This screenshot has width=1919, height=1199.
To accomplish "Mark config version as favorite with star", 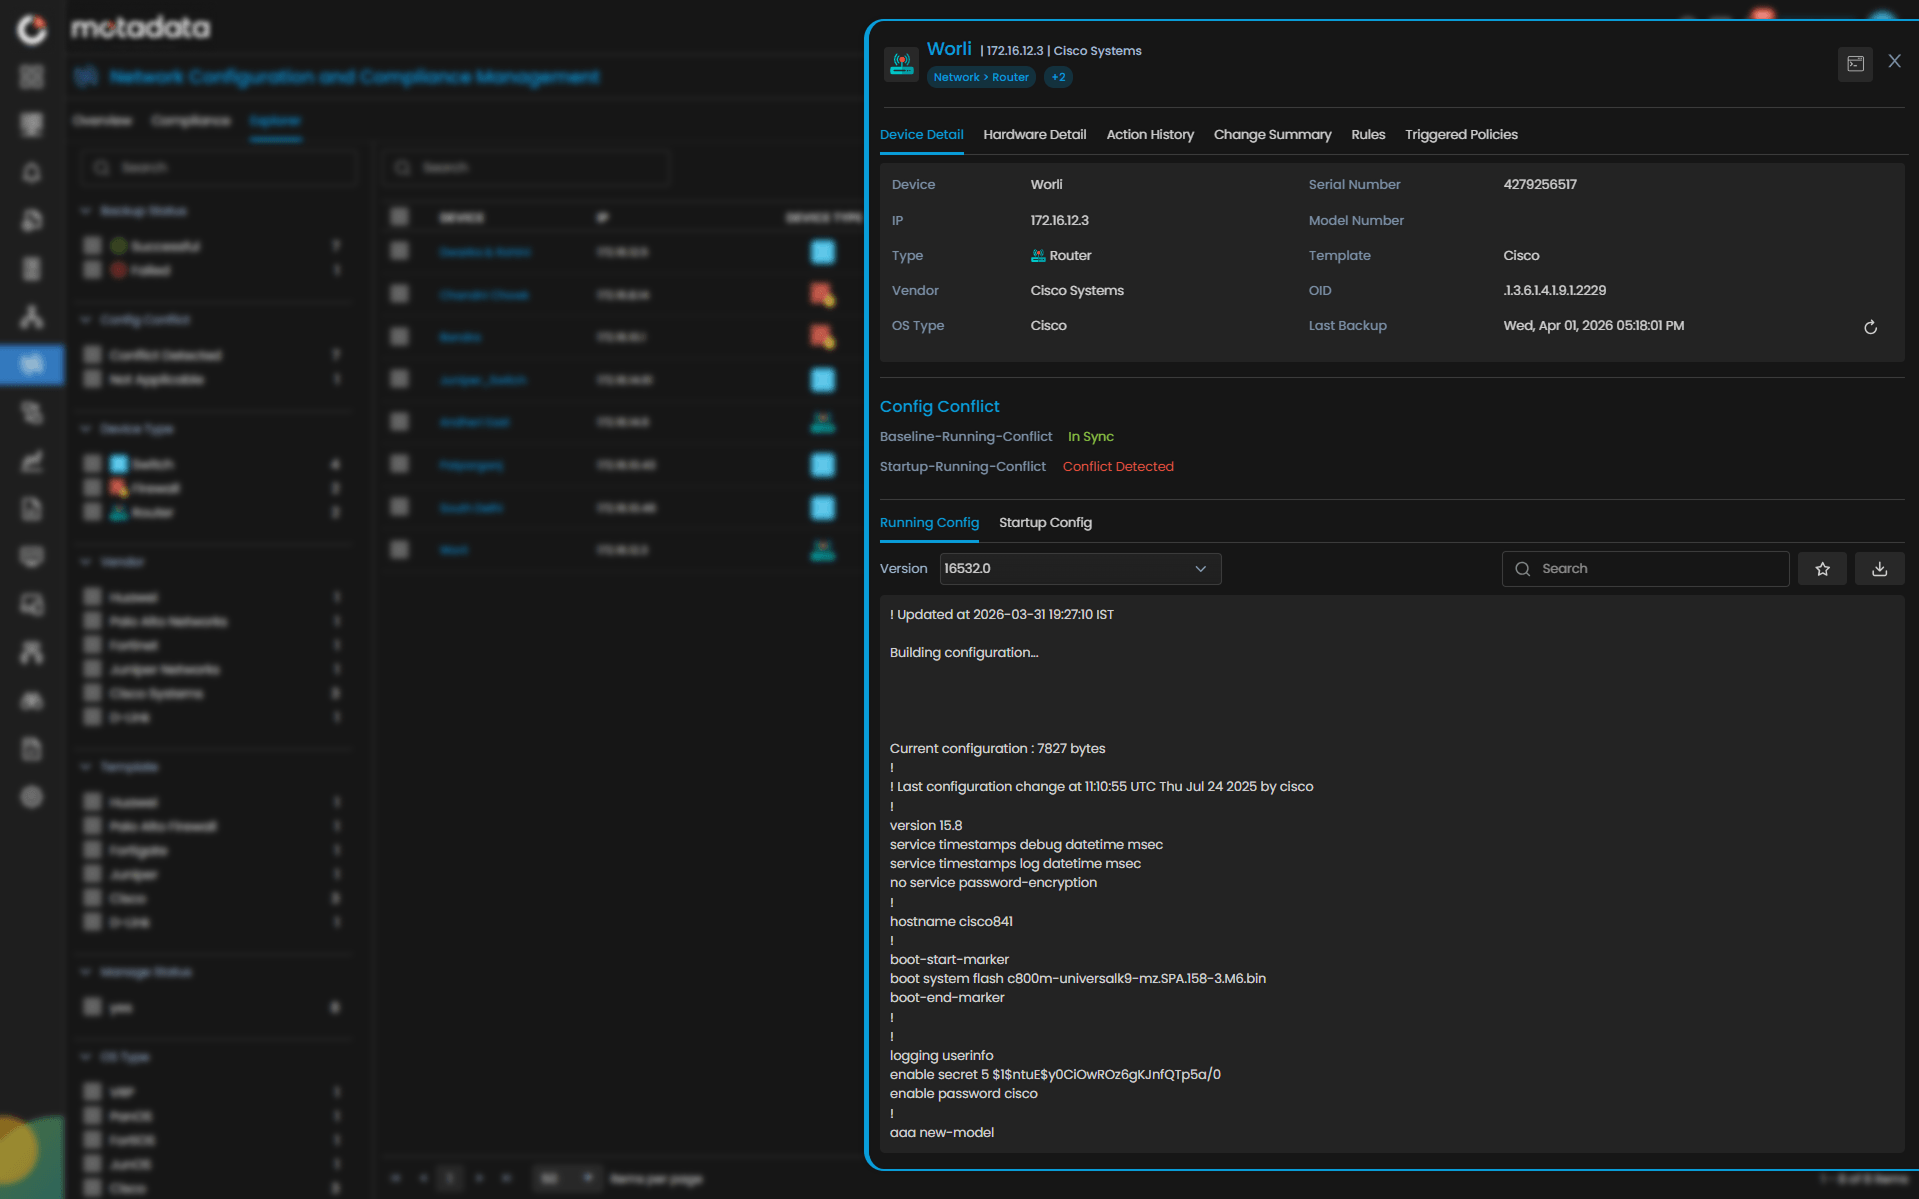I will tap(1822, 569).
